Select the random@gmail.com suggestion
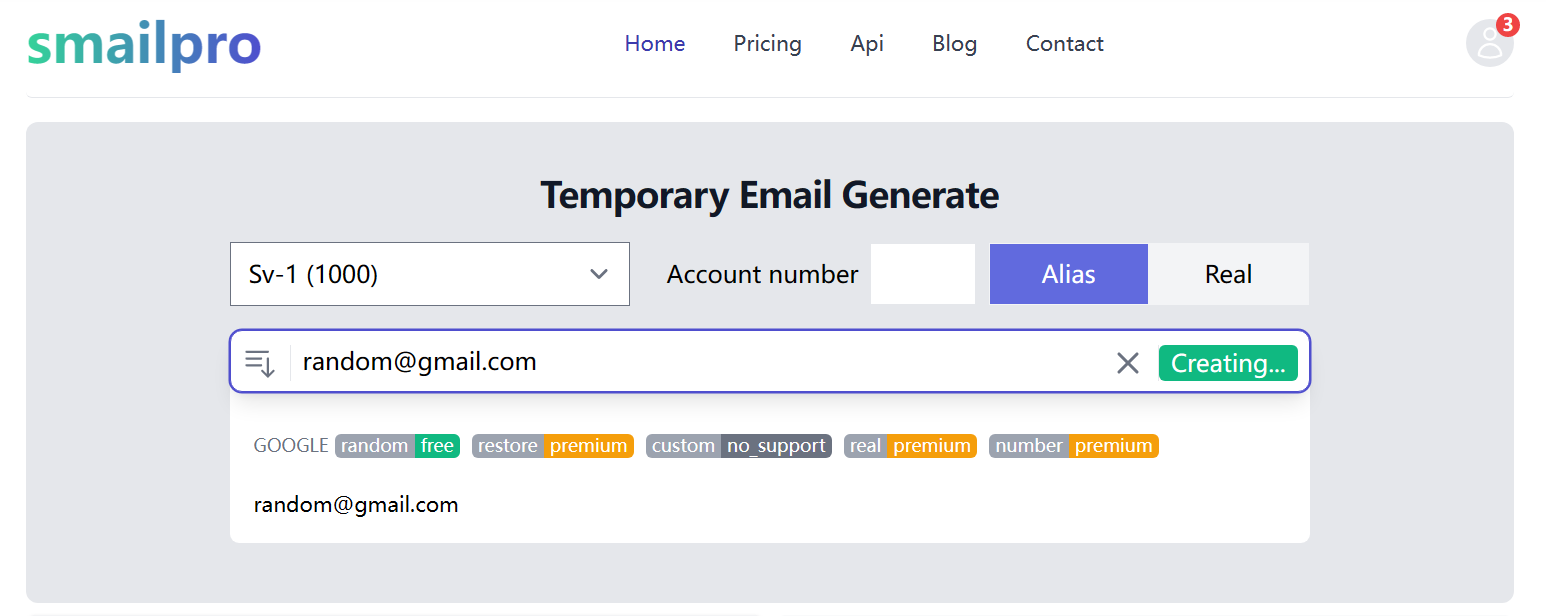Viewport: 1546px width, 616px height. (x=356, y=505)
